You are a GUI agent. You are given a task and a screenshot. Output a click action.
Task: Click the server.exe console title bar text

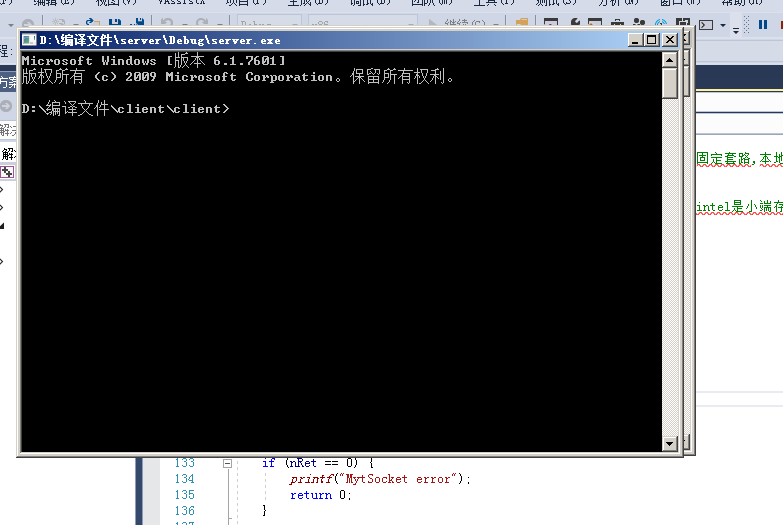[160, 40]
